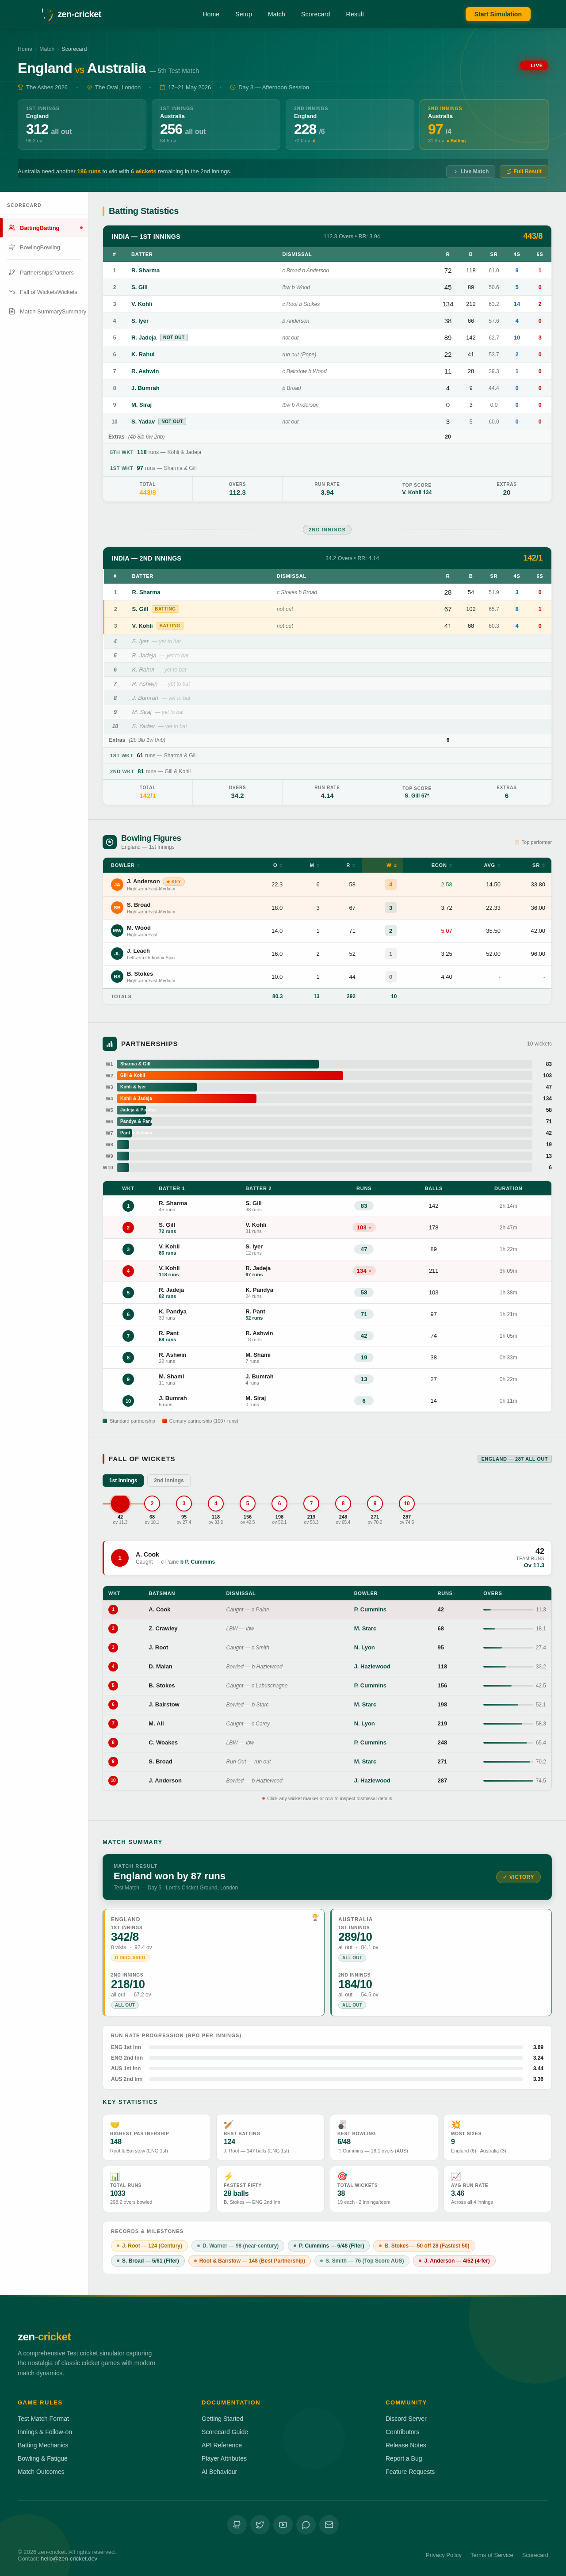Click handshake icon on Highest Partnership card
The width and height of the screenshot is (566, 2576).
(x=115, y=2124)
